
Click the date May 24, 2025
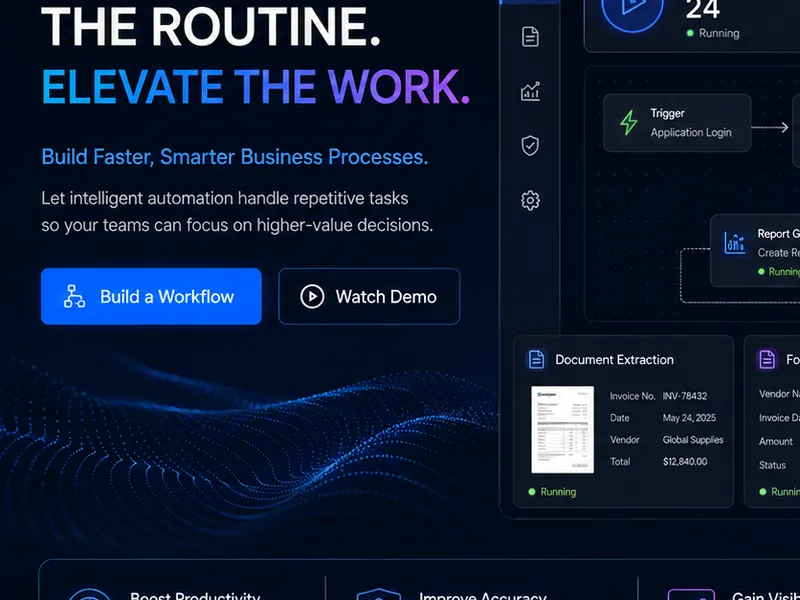pos(689,418)
